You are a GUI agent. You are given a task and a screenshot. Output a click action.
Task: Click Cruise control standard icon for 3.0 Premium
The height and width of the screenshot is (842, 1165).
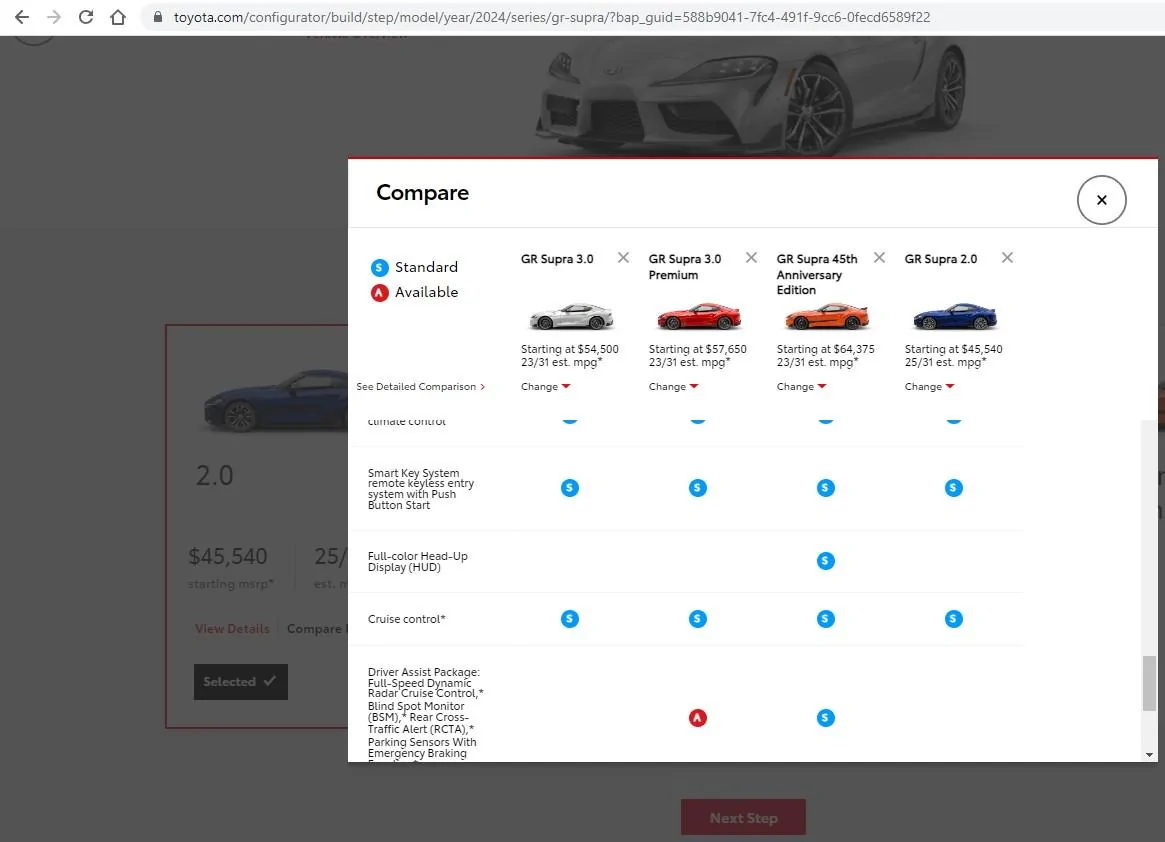point(698,618)
